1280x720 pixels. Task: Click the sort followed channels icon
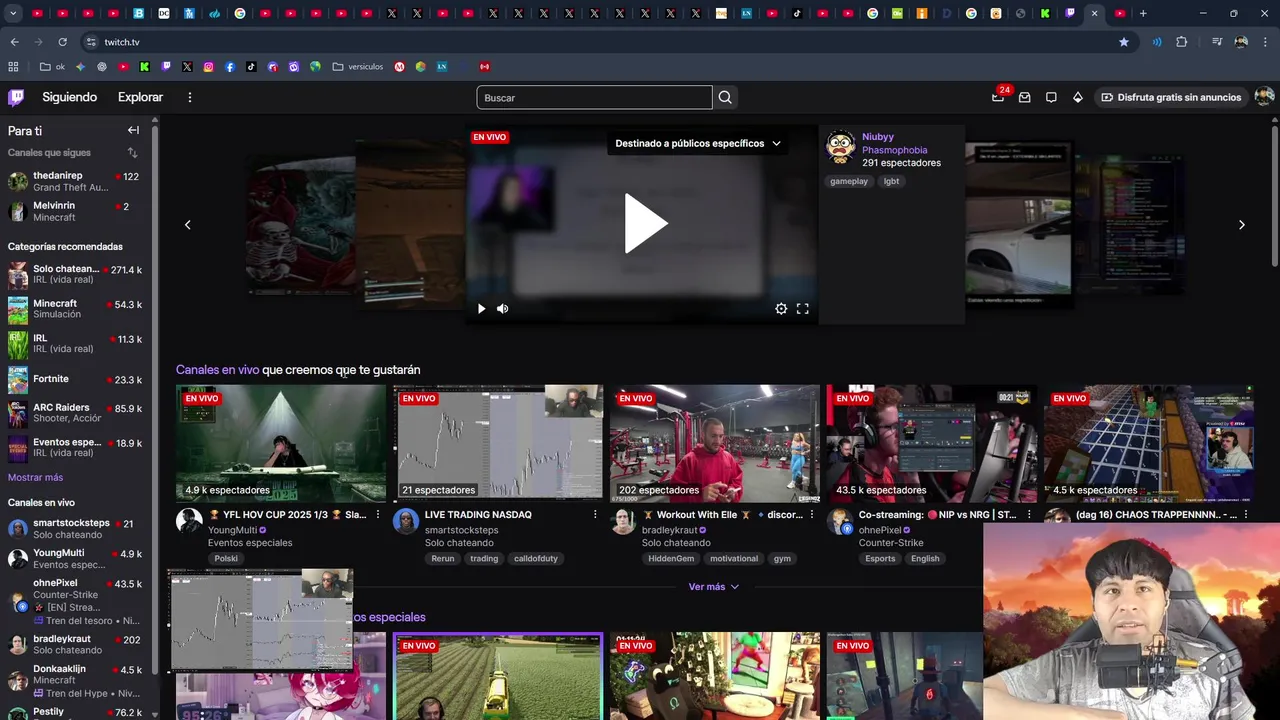point(132,153)
